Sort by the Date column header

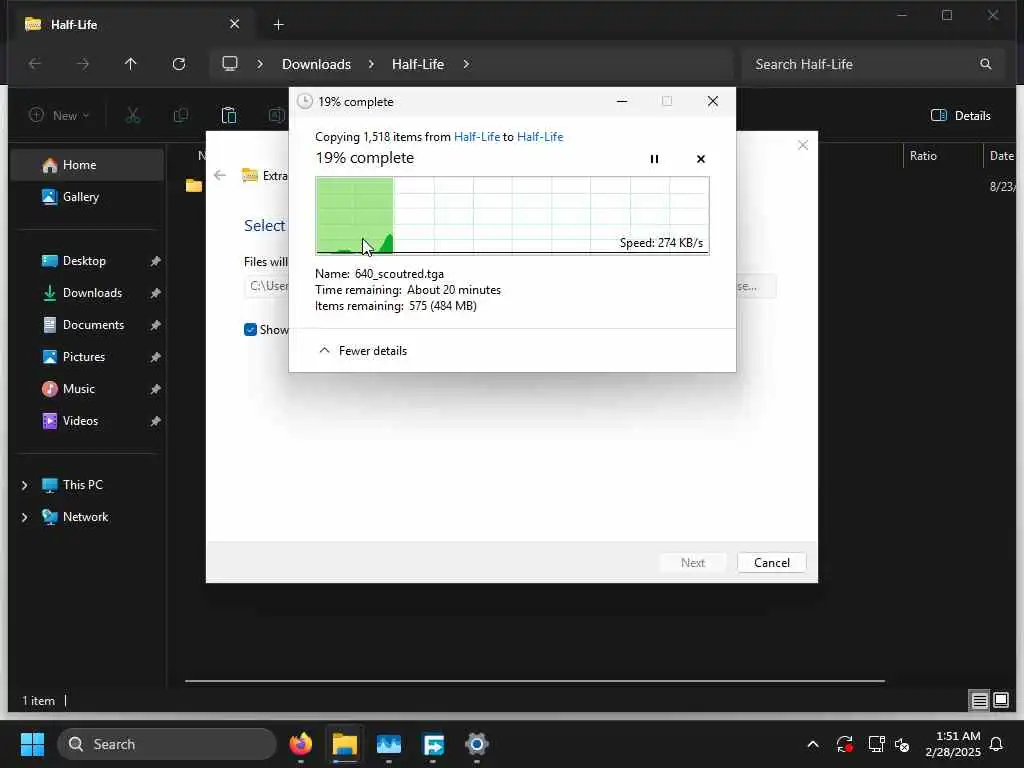click(x=1000, y=155)
